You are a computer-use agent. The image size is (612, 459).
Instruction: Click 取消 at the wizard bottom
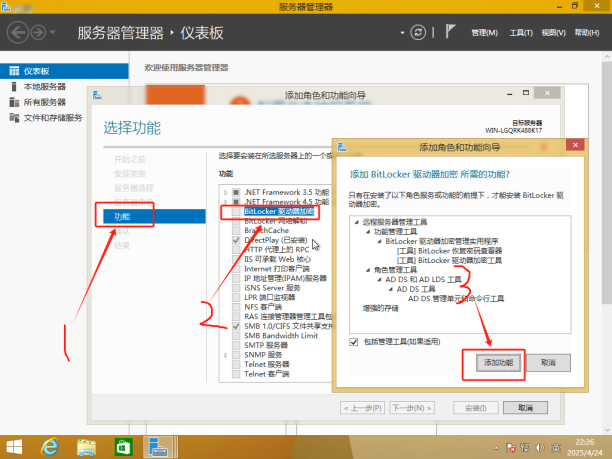click(525, 408)
